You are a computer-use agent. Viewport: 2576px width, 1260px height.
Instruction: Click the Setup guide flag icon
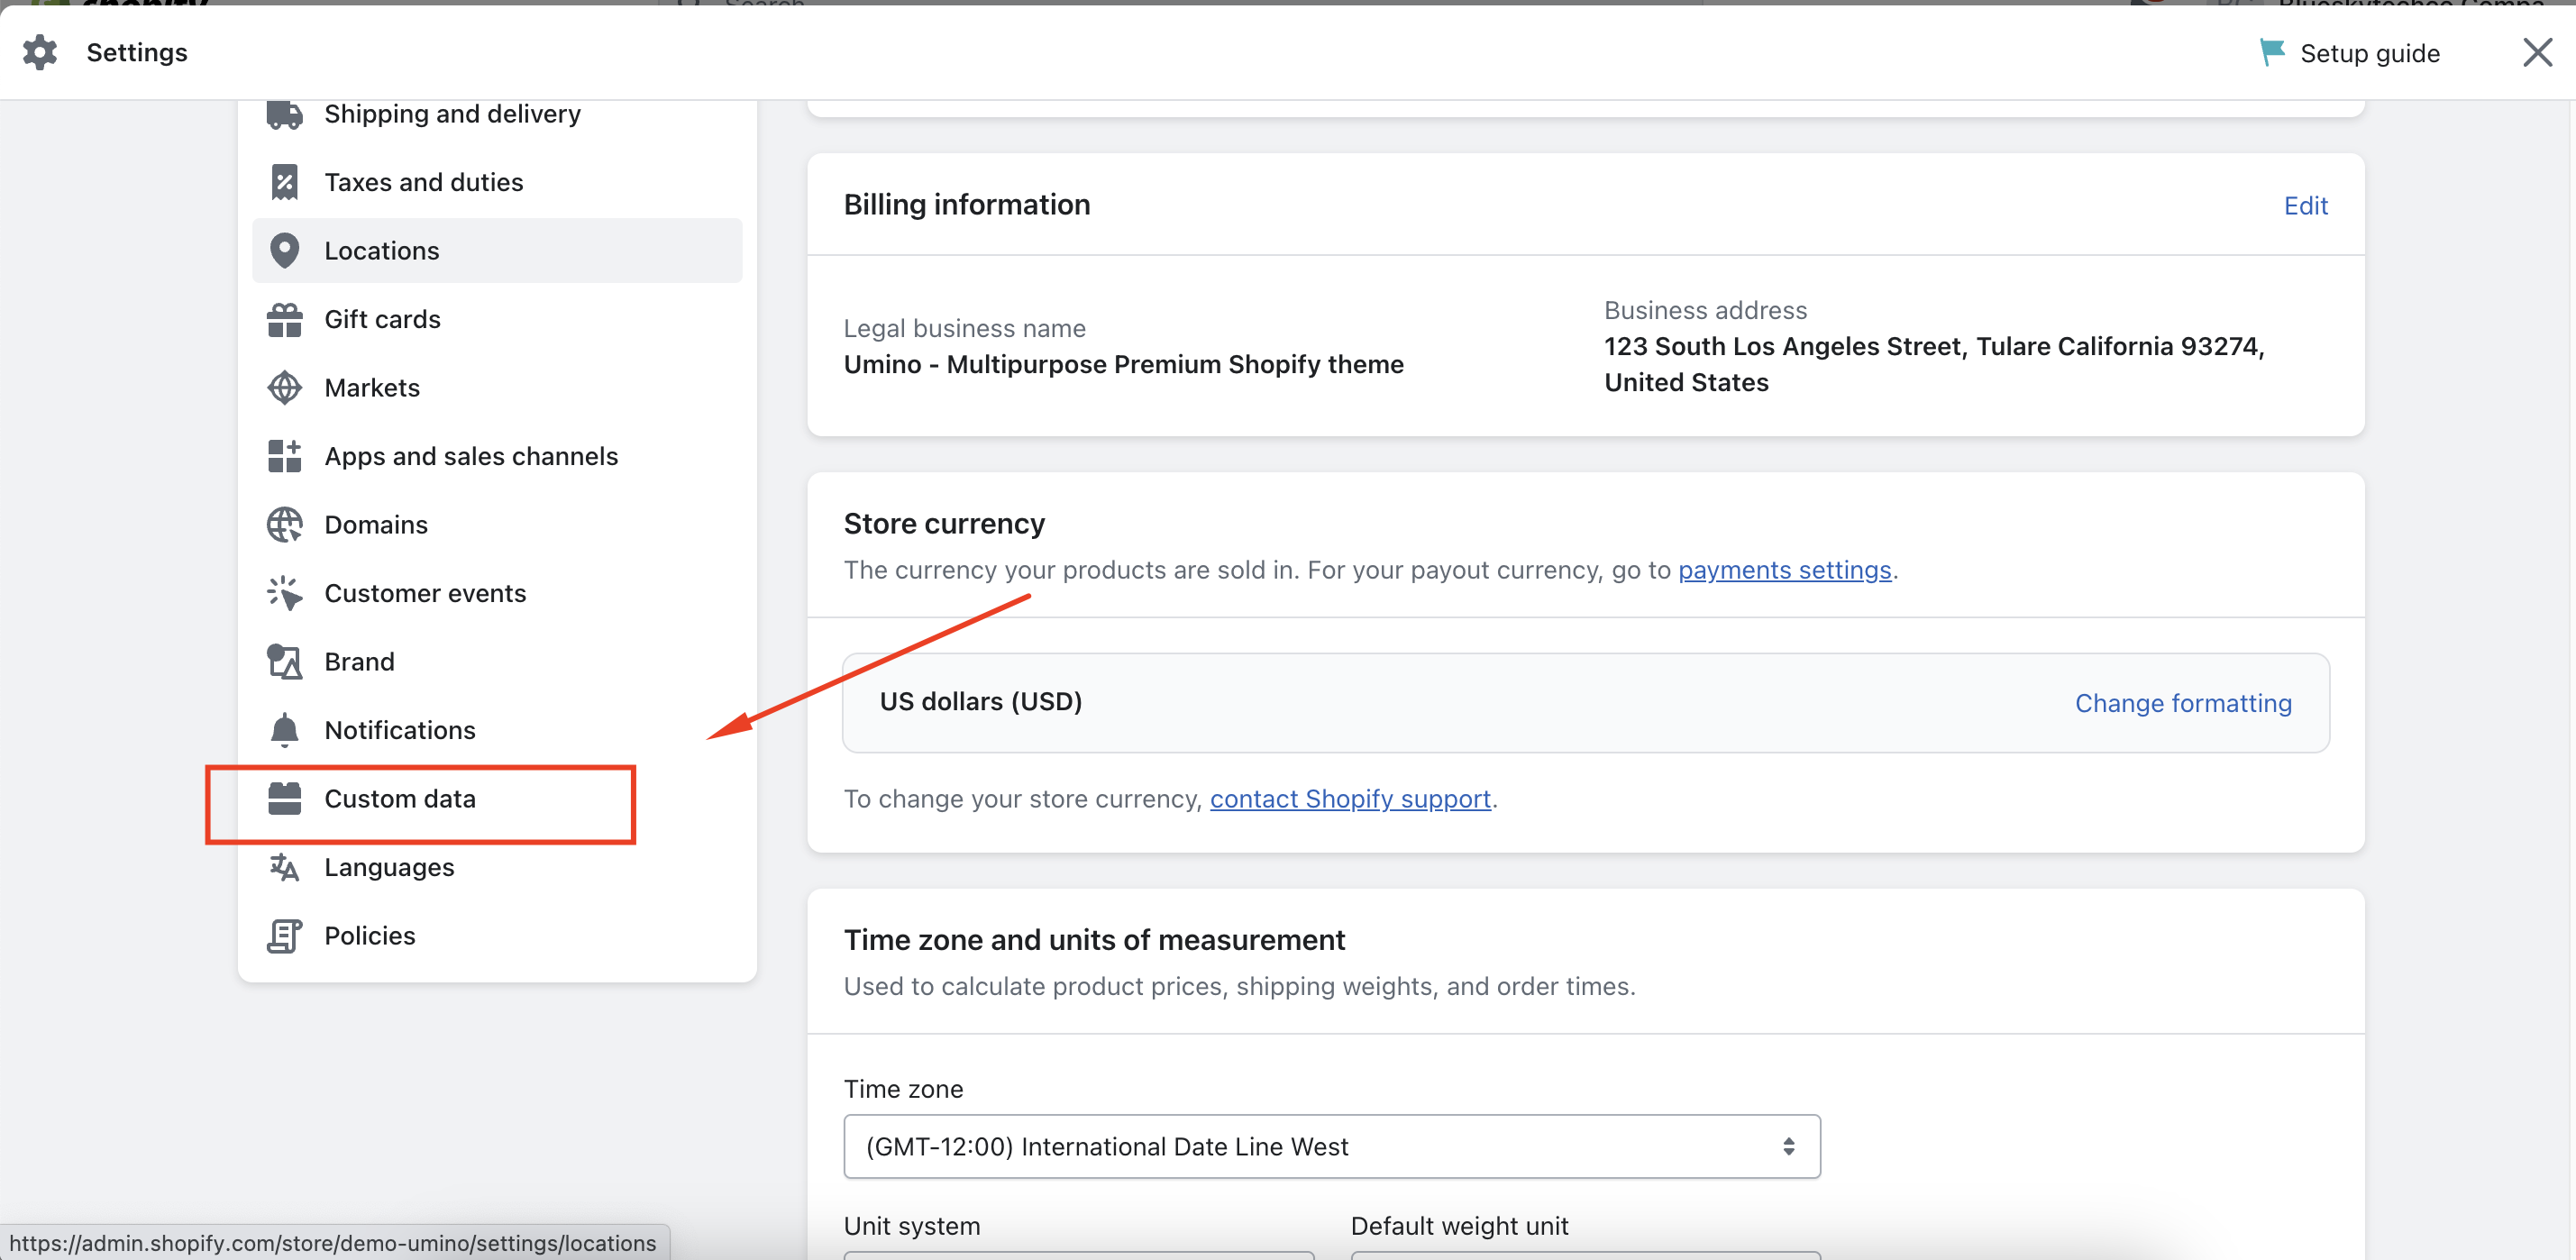pos(2271,52)
